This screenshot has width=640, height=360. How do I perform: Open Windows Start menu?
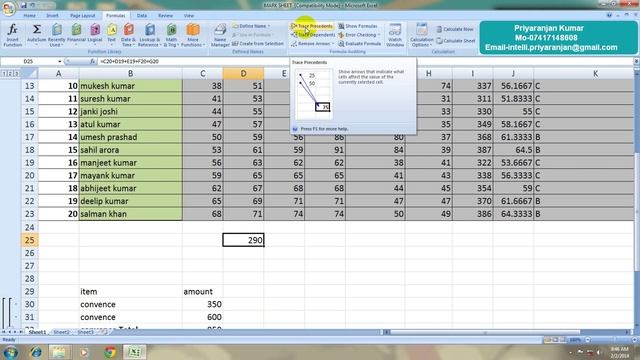[10, 352]
